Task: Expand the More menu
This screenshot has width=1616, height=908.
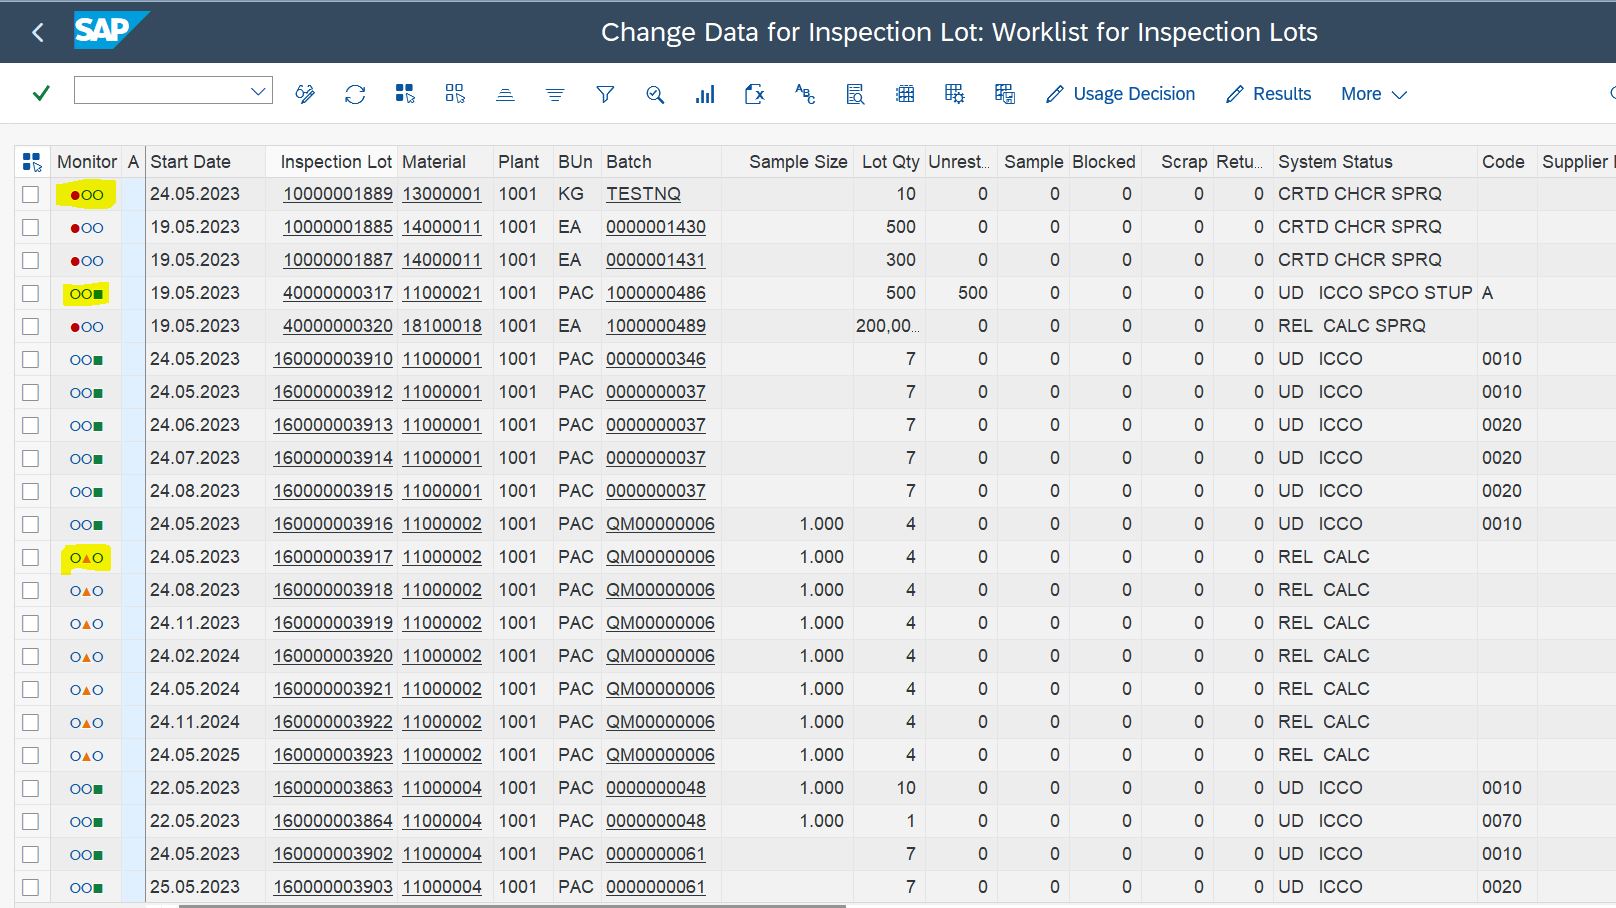Action: (x=1373, y=94)
